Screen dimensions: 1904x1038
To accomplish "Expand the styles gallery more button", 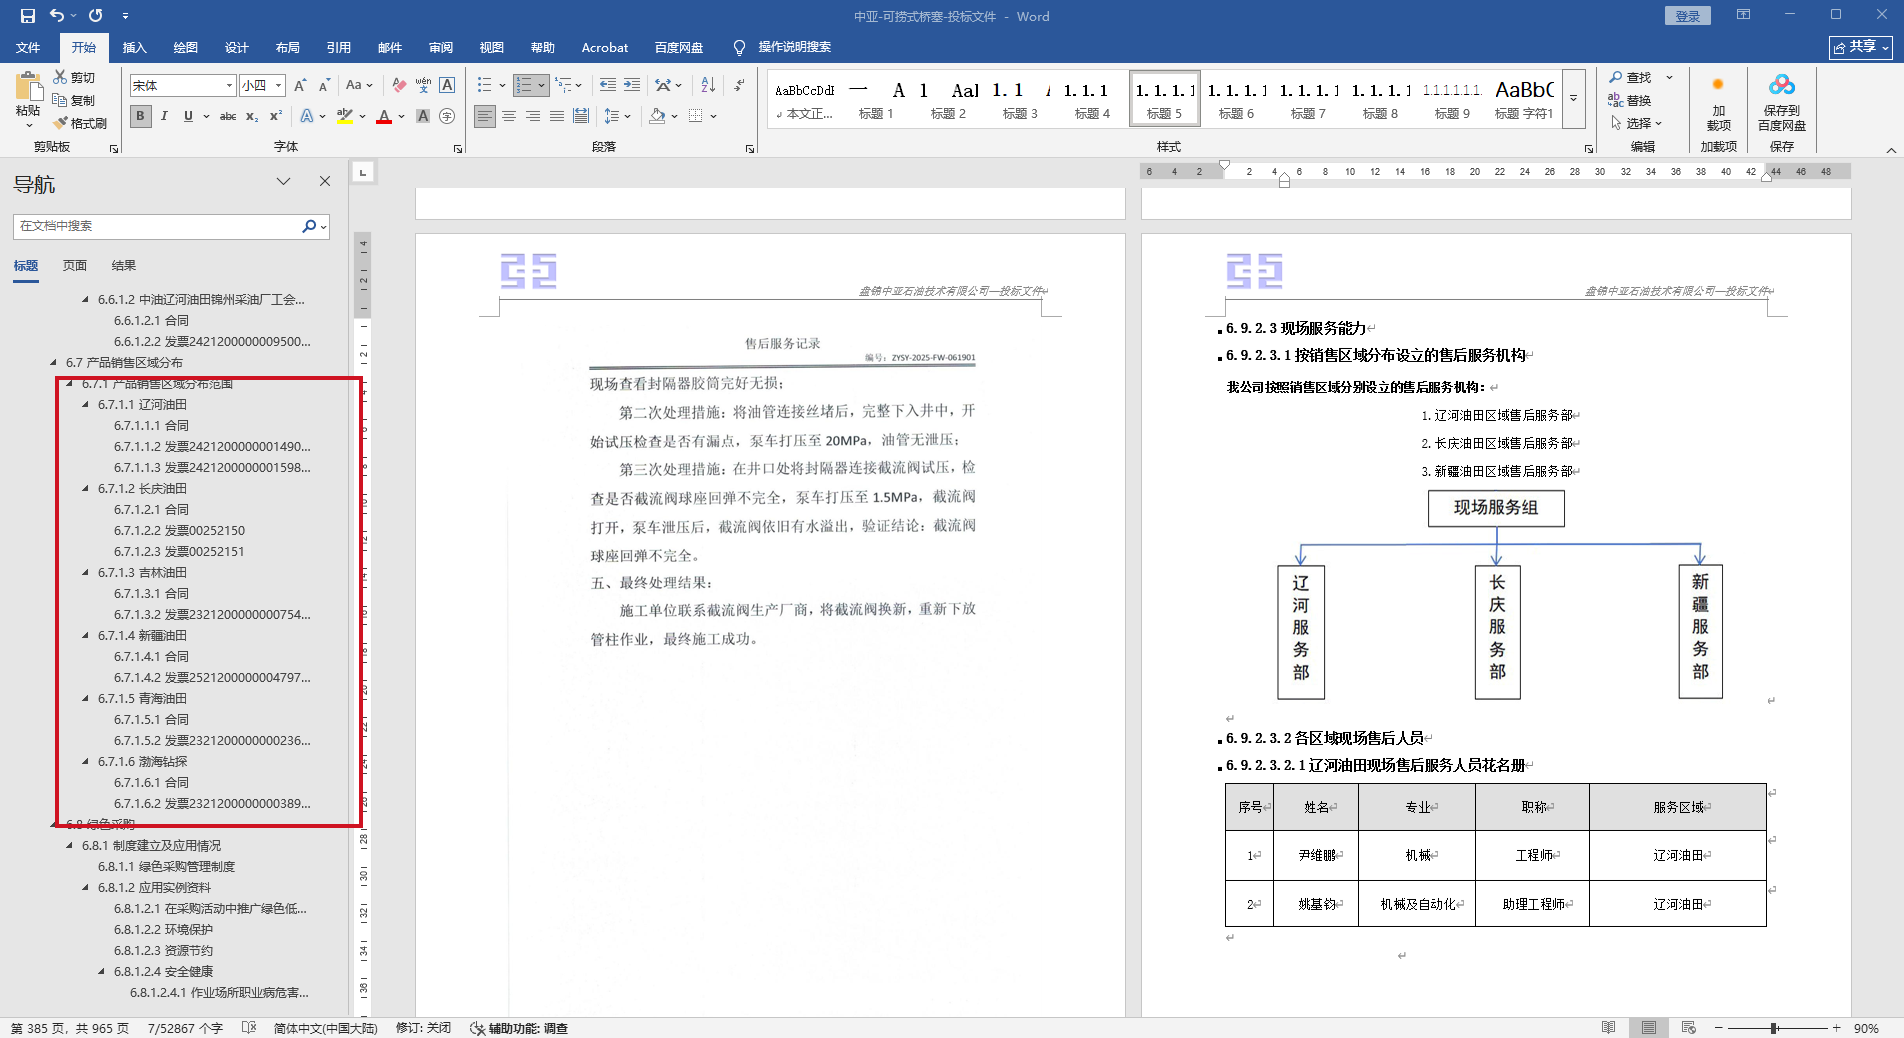I will [1573, 99].
